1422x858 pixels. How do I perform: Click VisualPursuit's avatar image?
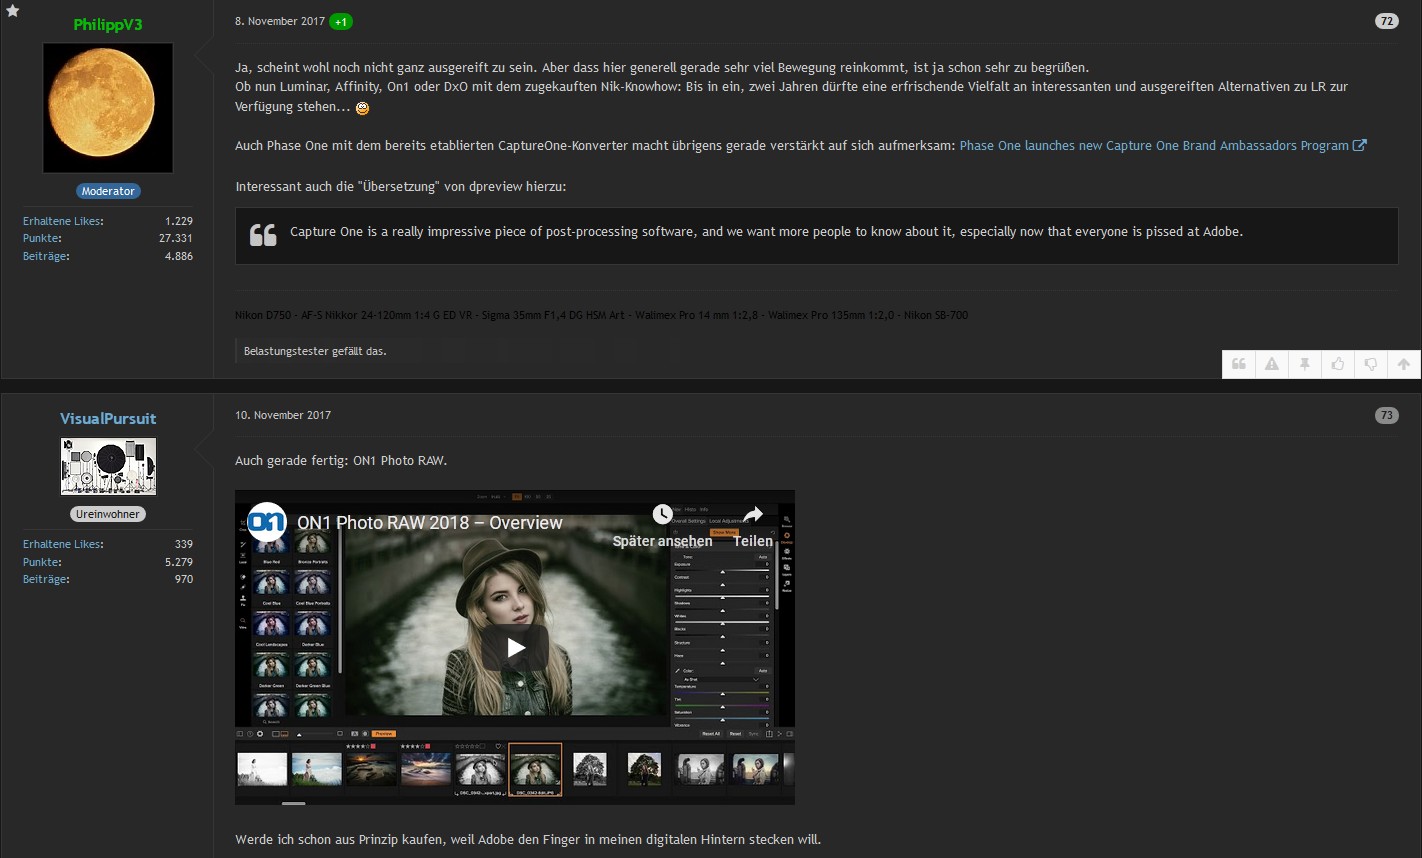(x=108, y=466)
